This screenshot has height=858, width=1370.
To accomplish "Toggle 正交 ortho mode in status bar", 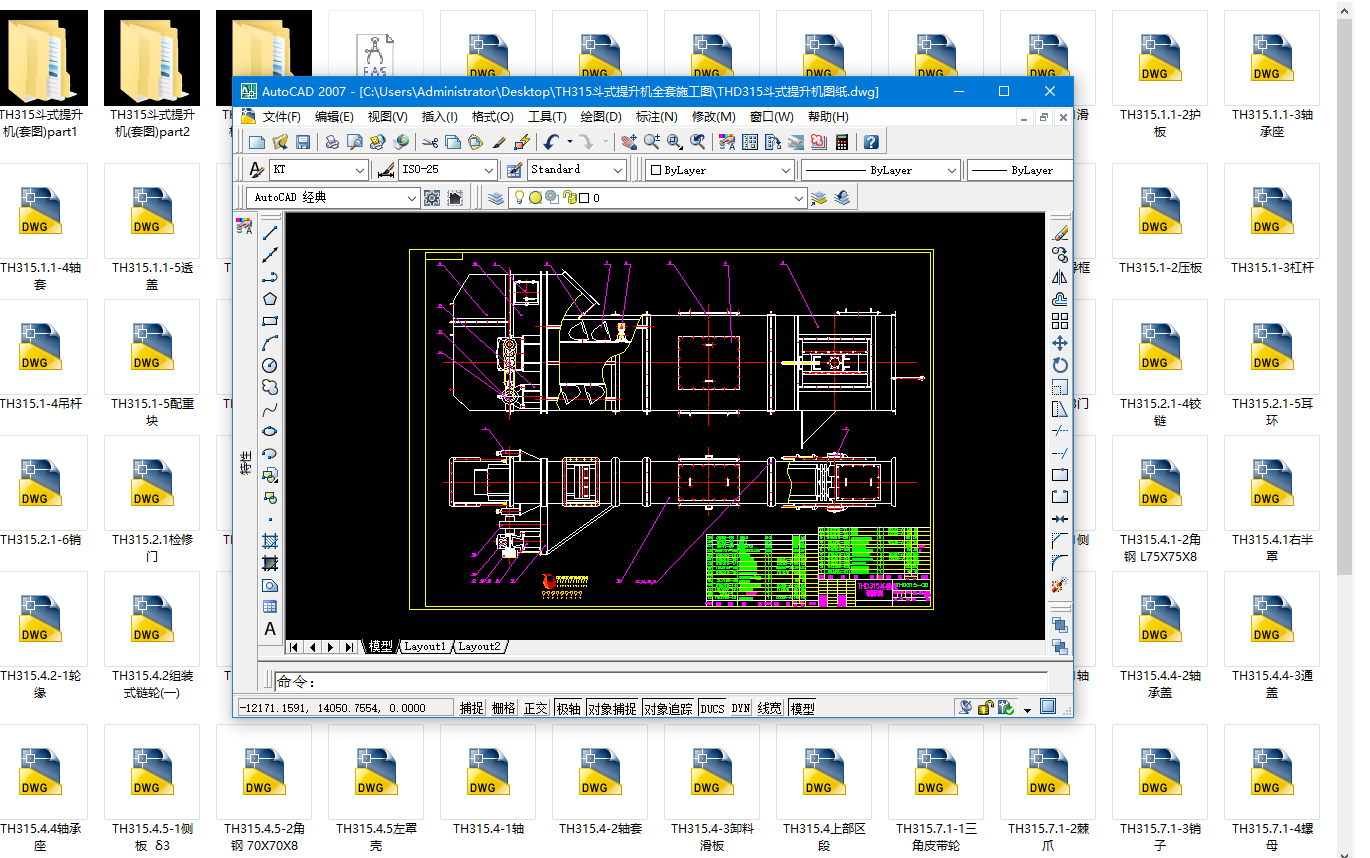I will tap(536, 708).
